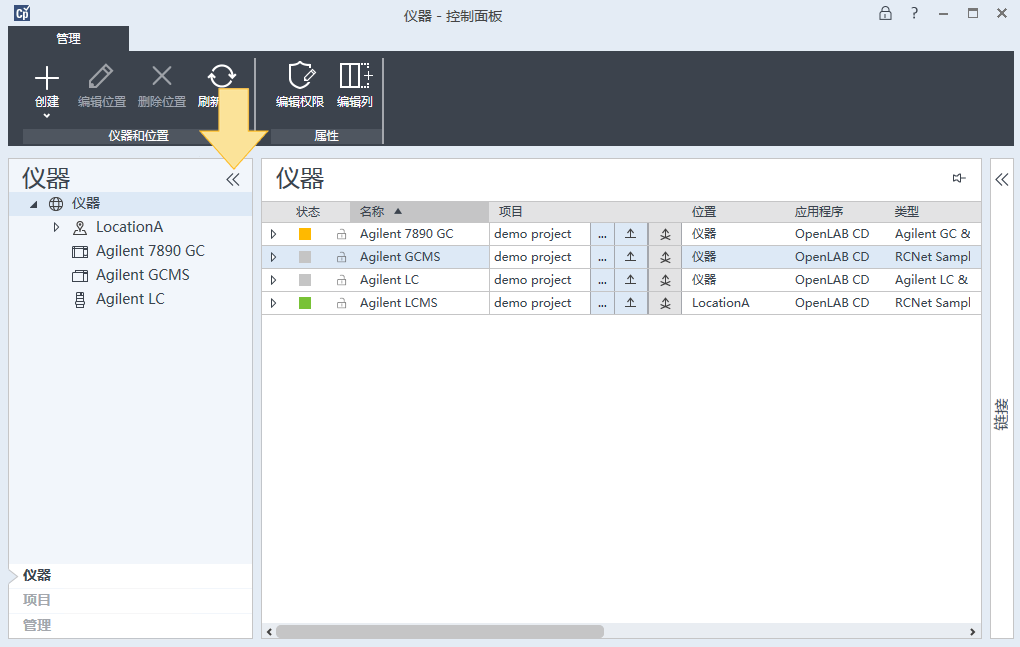Sort by the 类型 column header
The height and width of the screenshot is (647, 1020).
tap(907, 212)
